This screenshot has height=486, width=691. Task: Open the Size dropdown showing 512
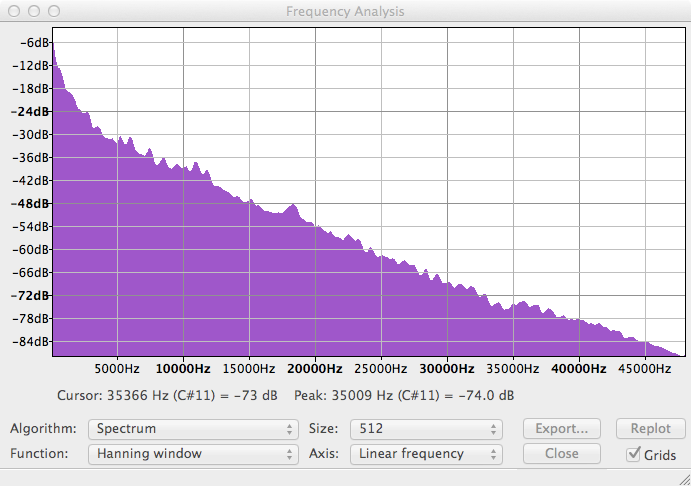pyautogui.click(x=426, y=429)
